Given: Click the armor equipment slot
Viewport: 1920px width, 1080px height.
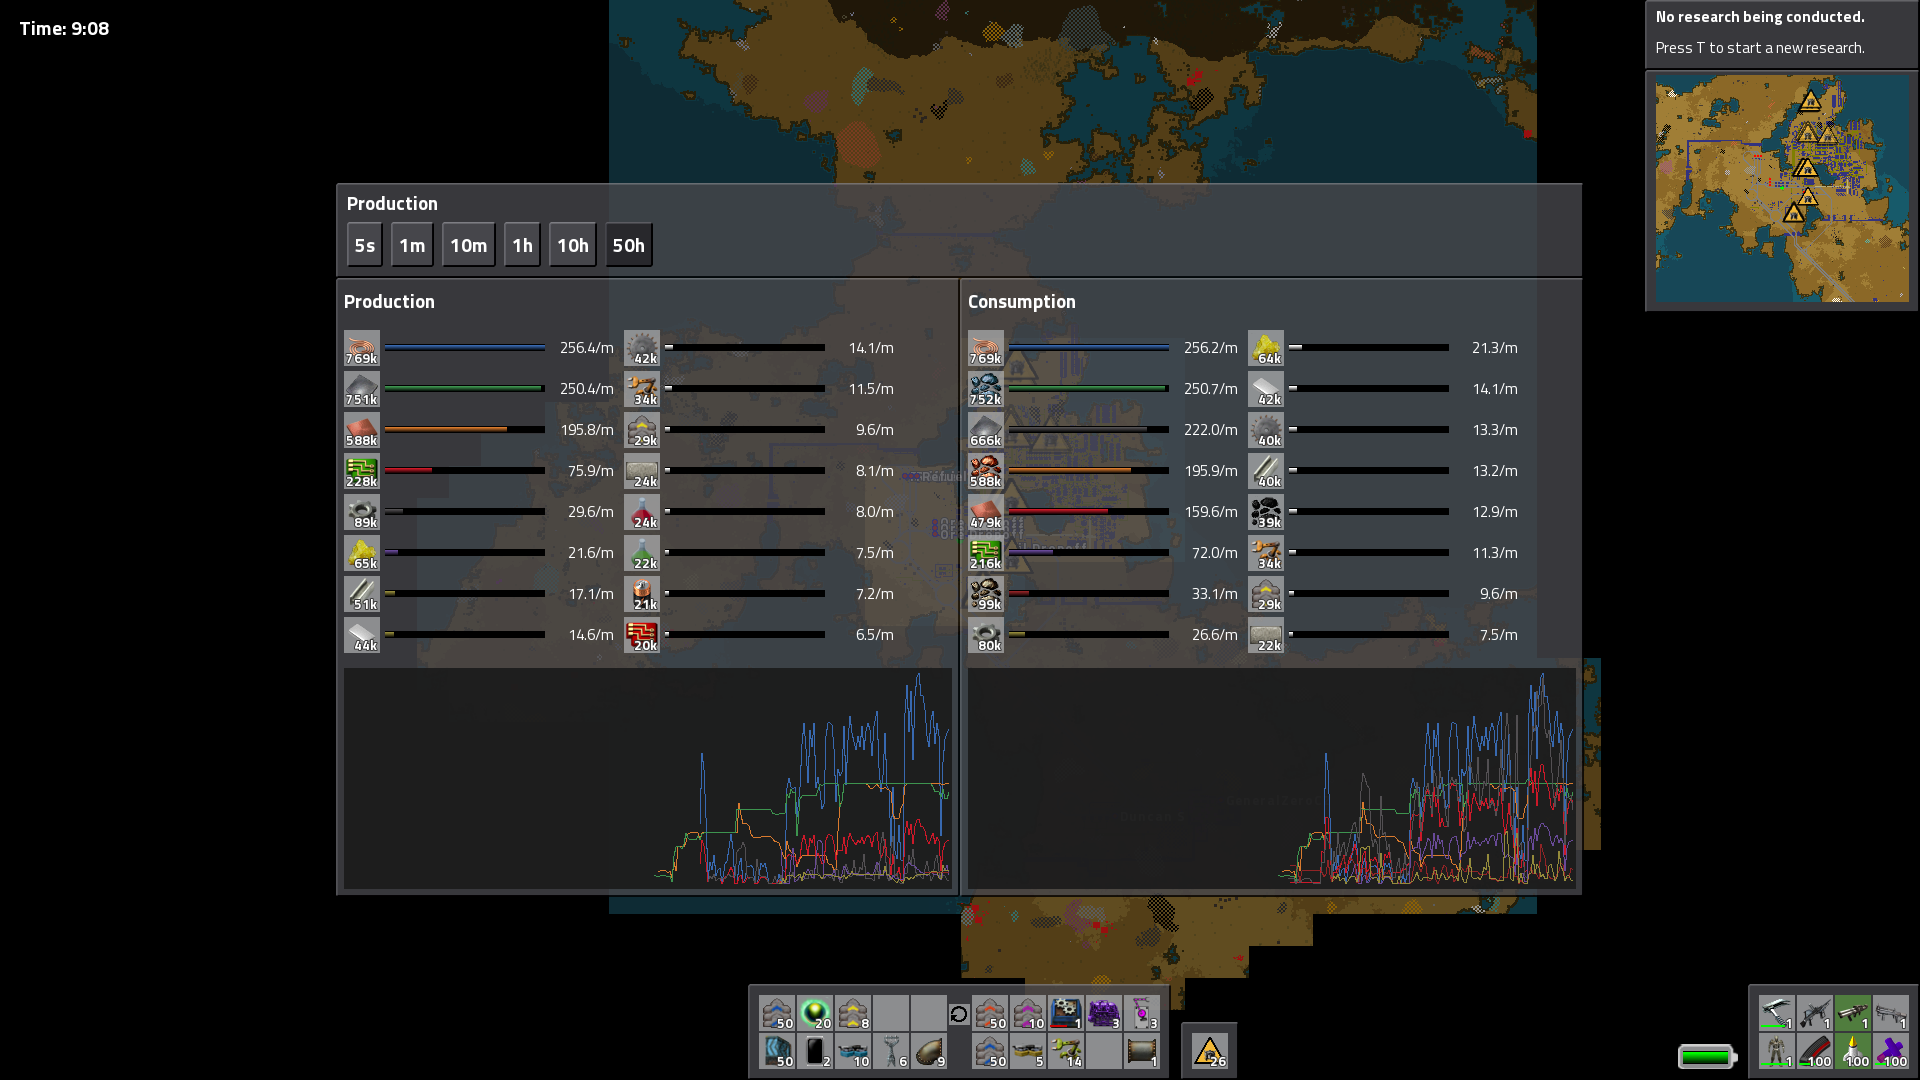Looking at the screenshot, I should [x=1776, y=1051].
